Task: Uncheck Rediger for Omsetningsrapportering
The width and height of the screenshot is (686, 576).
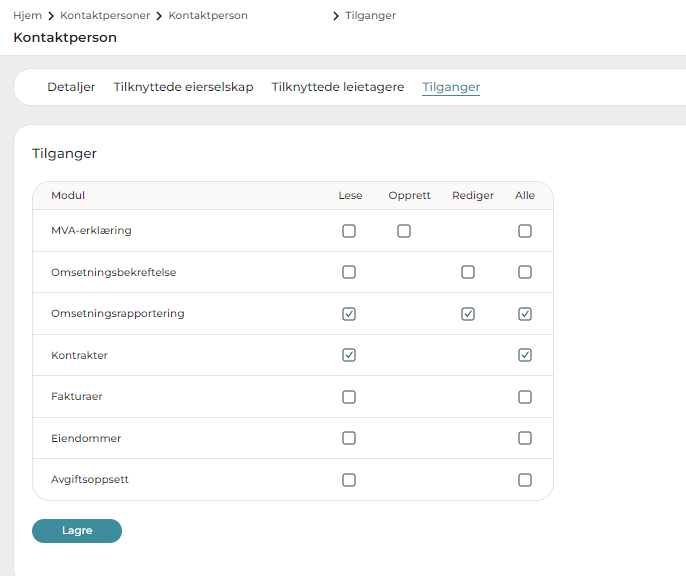Action: point(468,314)
